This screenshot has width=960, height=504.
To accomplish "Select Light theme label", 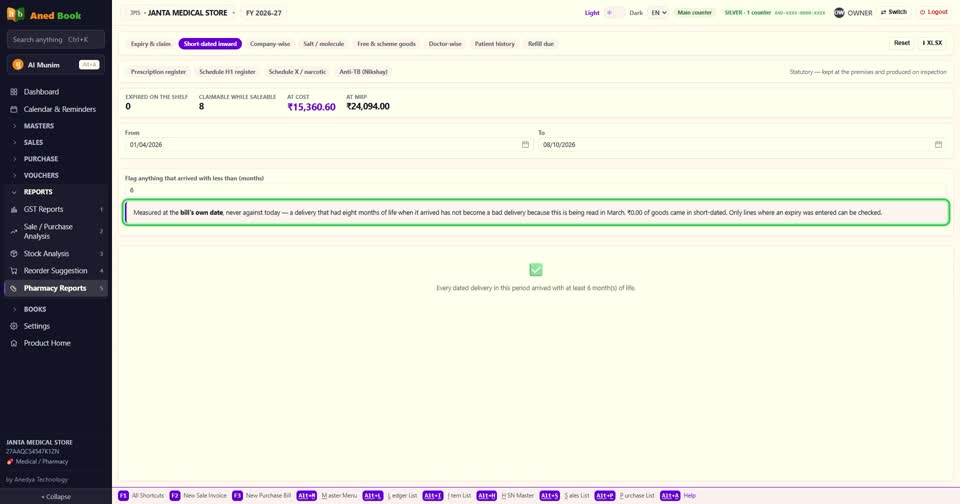I will 592,13.
